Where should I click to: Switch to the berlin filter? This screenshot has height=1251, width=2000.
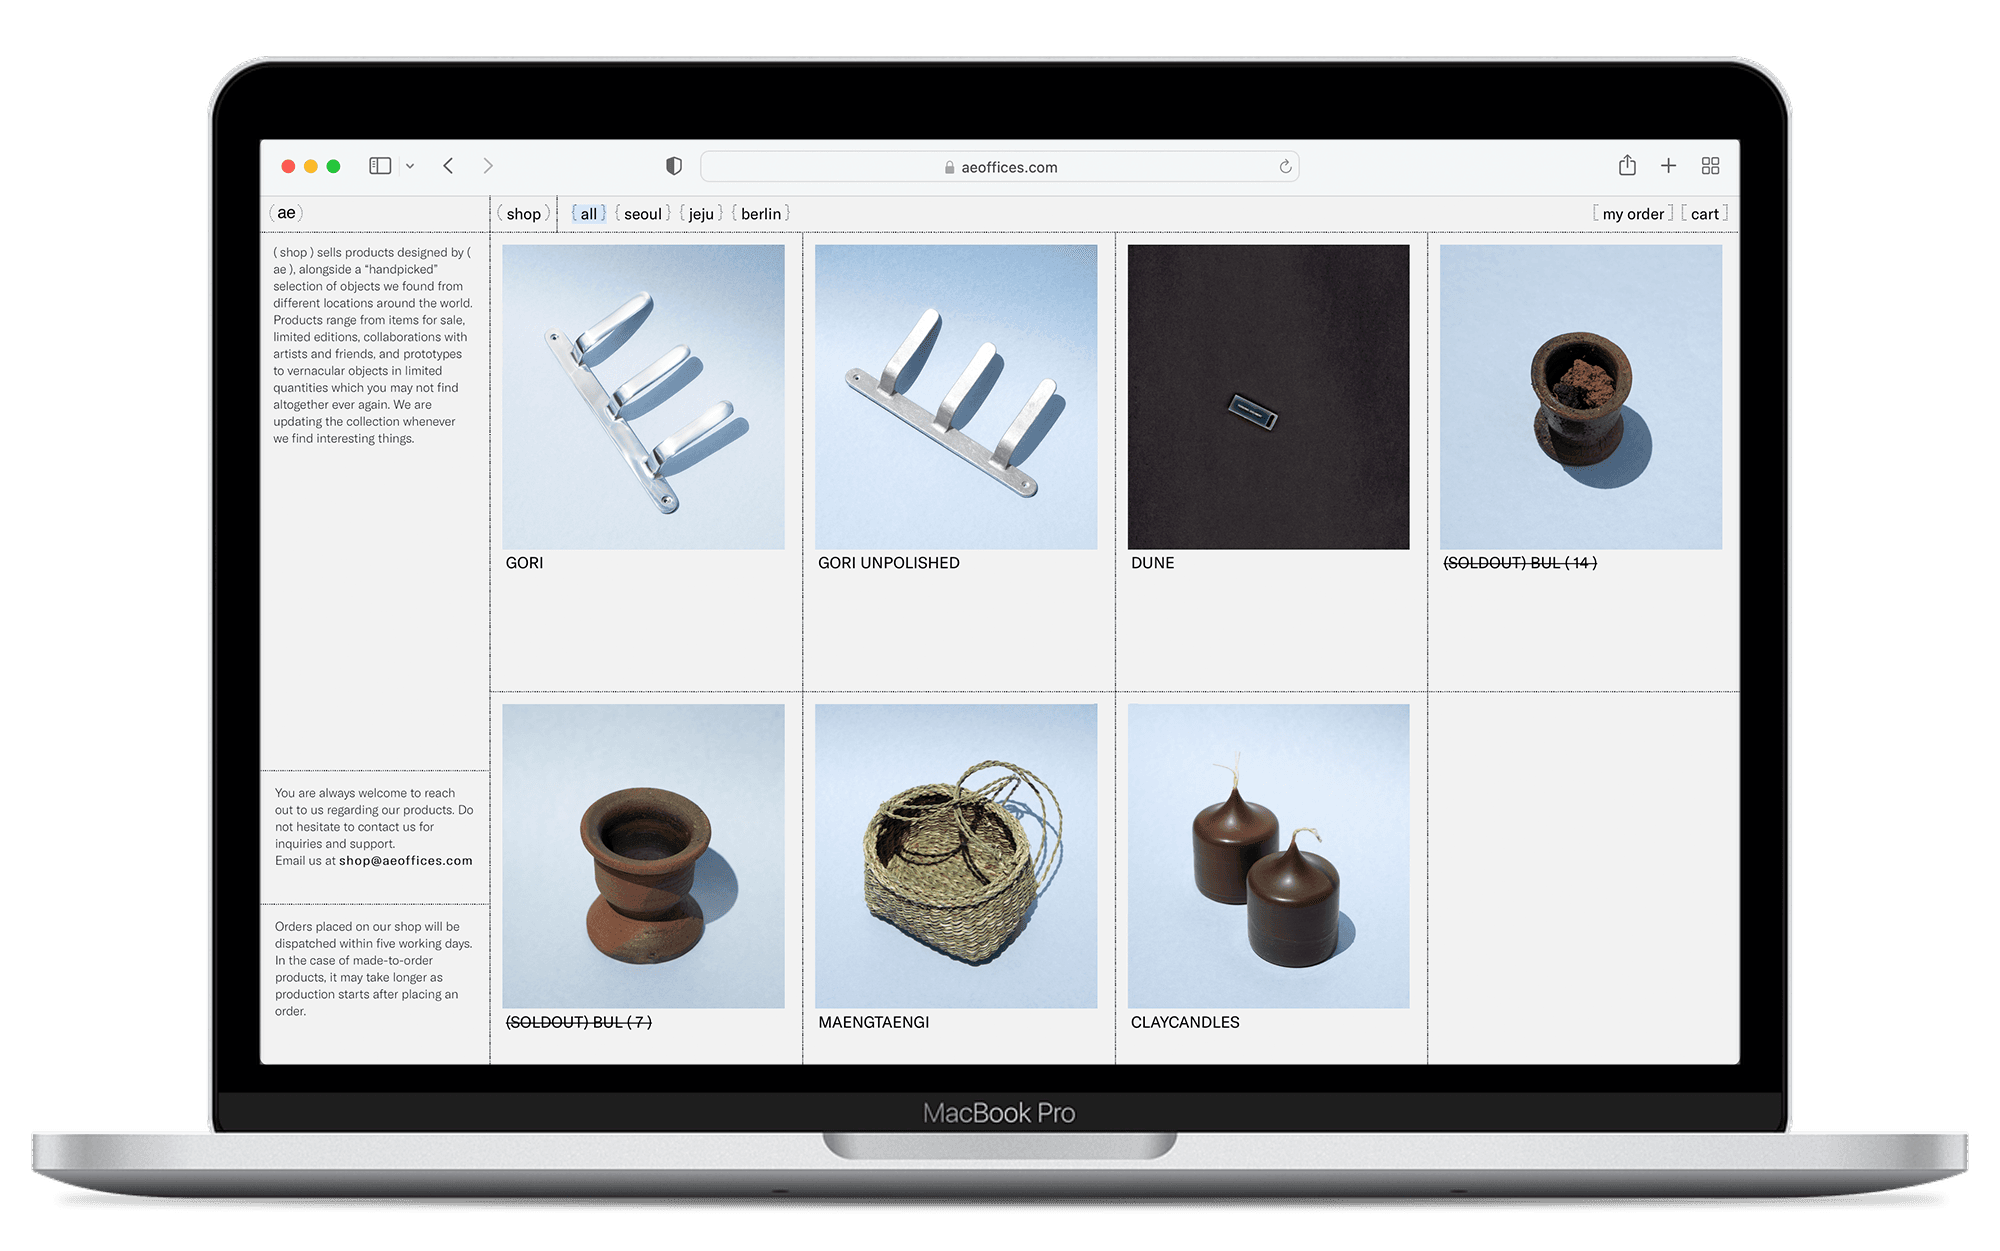pyautogui.click(x=760, y=214)
